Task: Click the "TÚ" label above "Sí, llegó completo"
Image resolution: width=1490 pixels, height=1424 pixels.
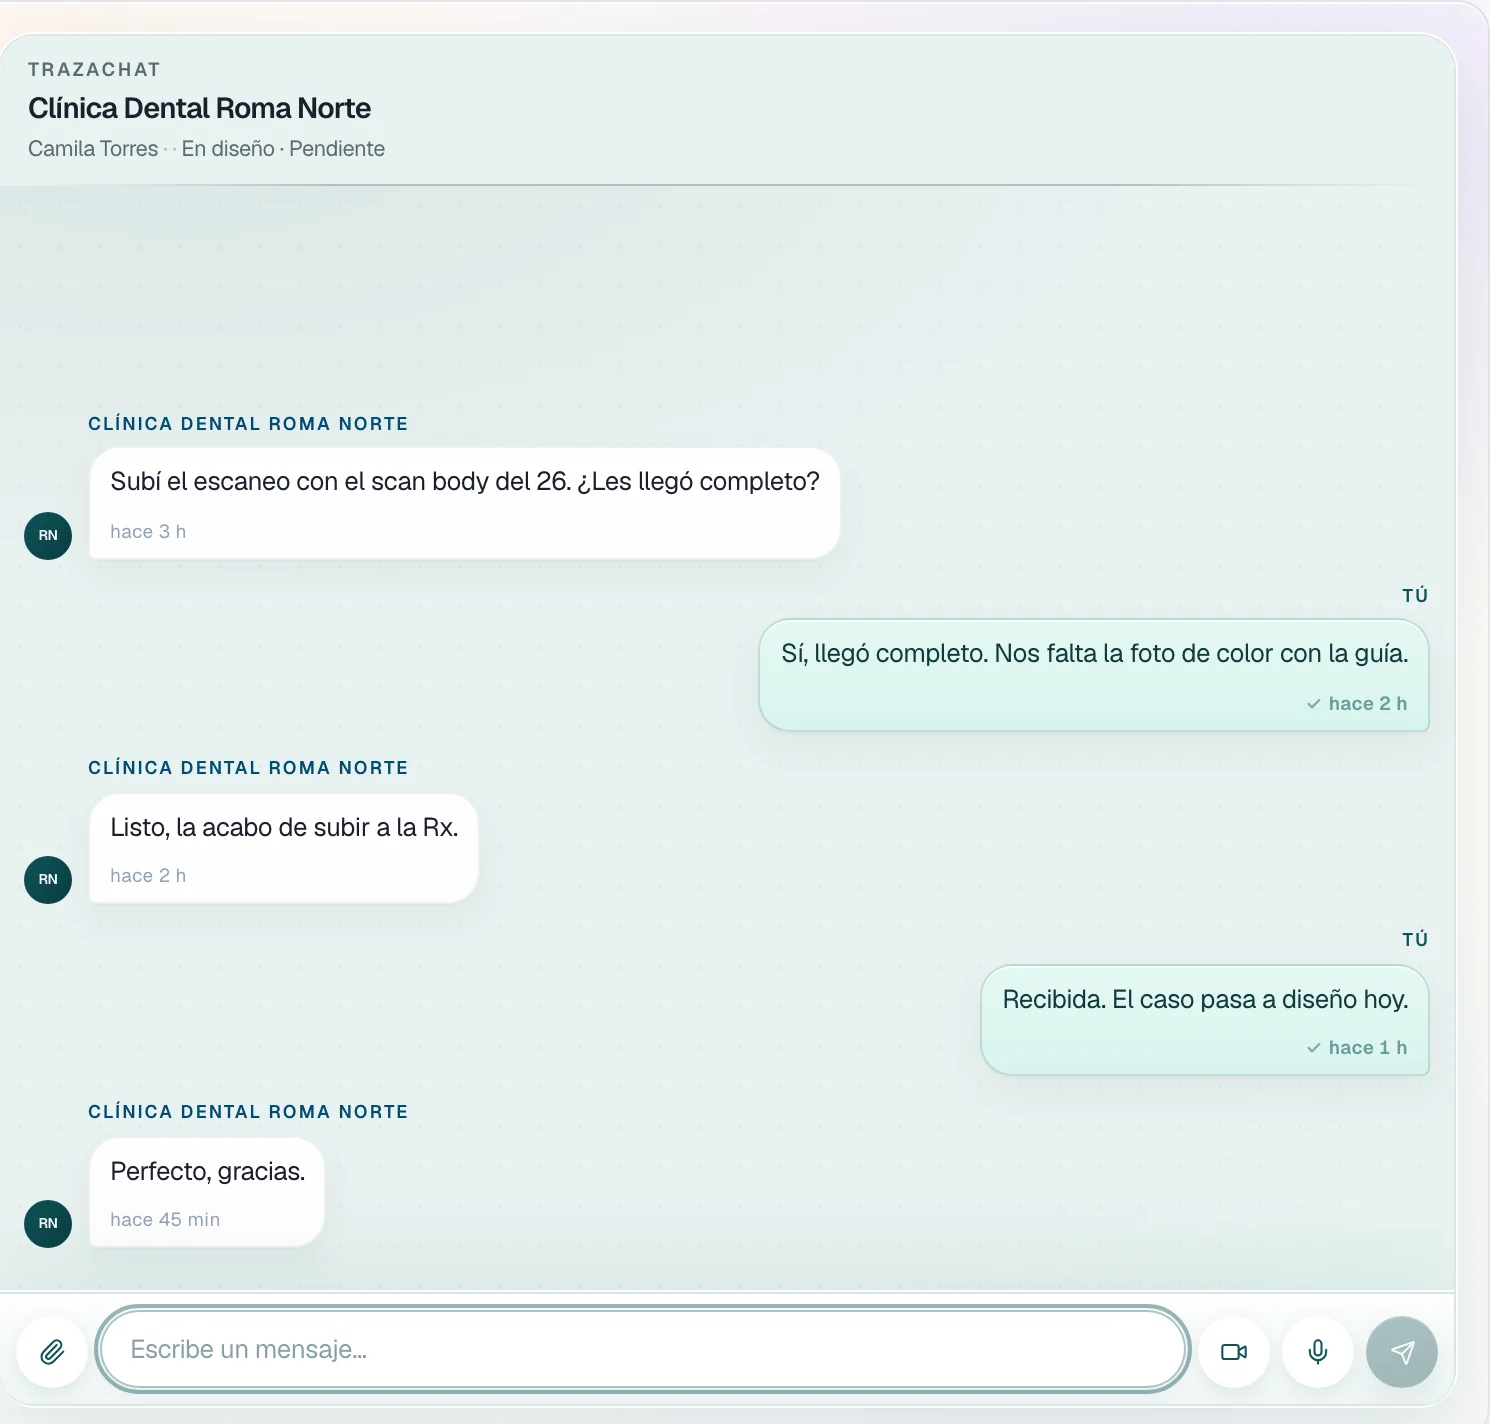Action: (1415, 596)
